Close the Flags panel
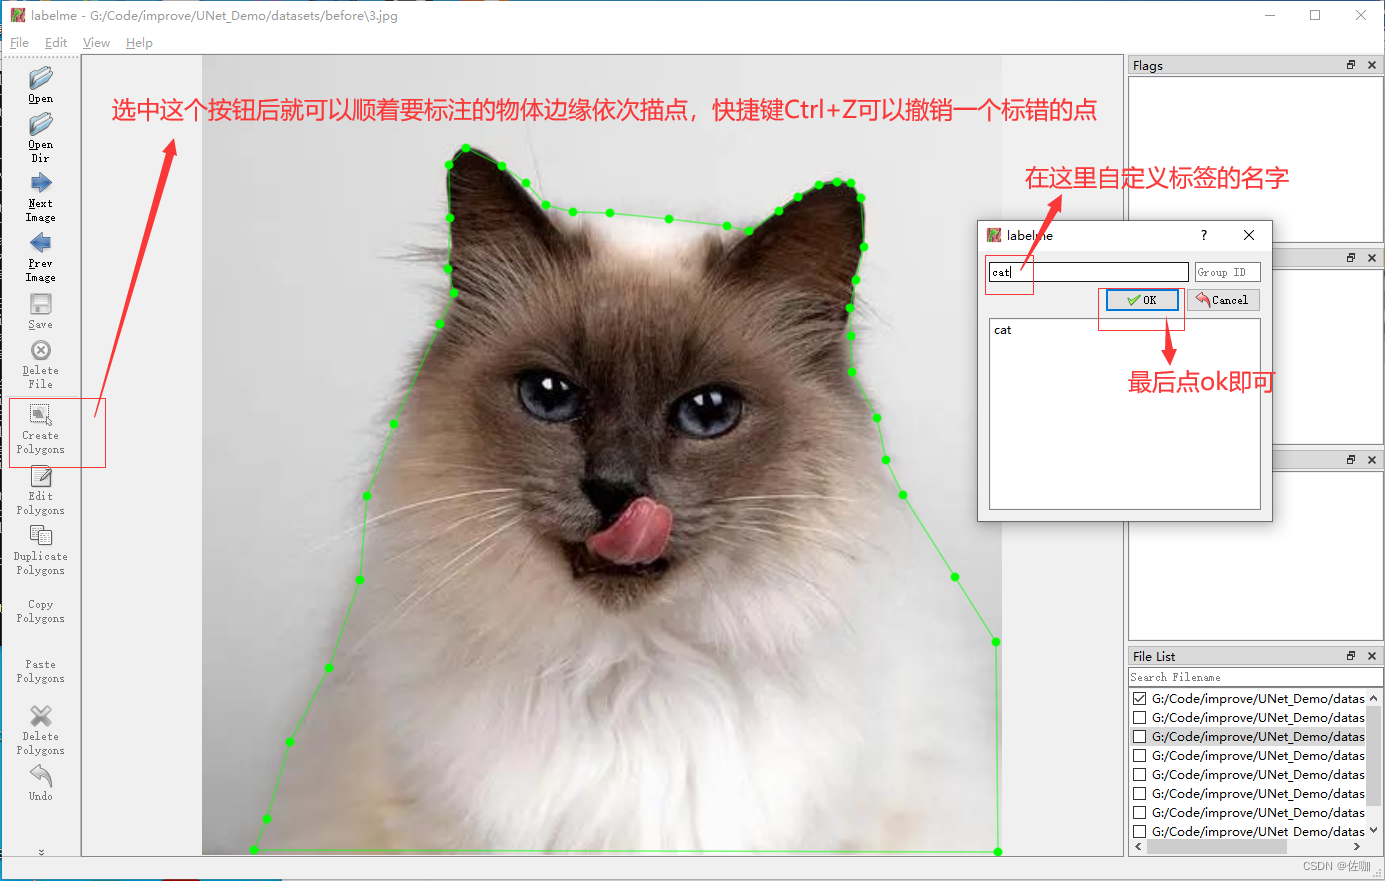This screenshot has height=881, width=1385. pos(1372,65)
